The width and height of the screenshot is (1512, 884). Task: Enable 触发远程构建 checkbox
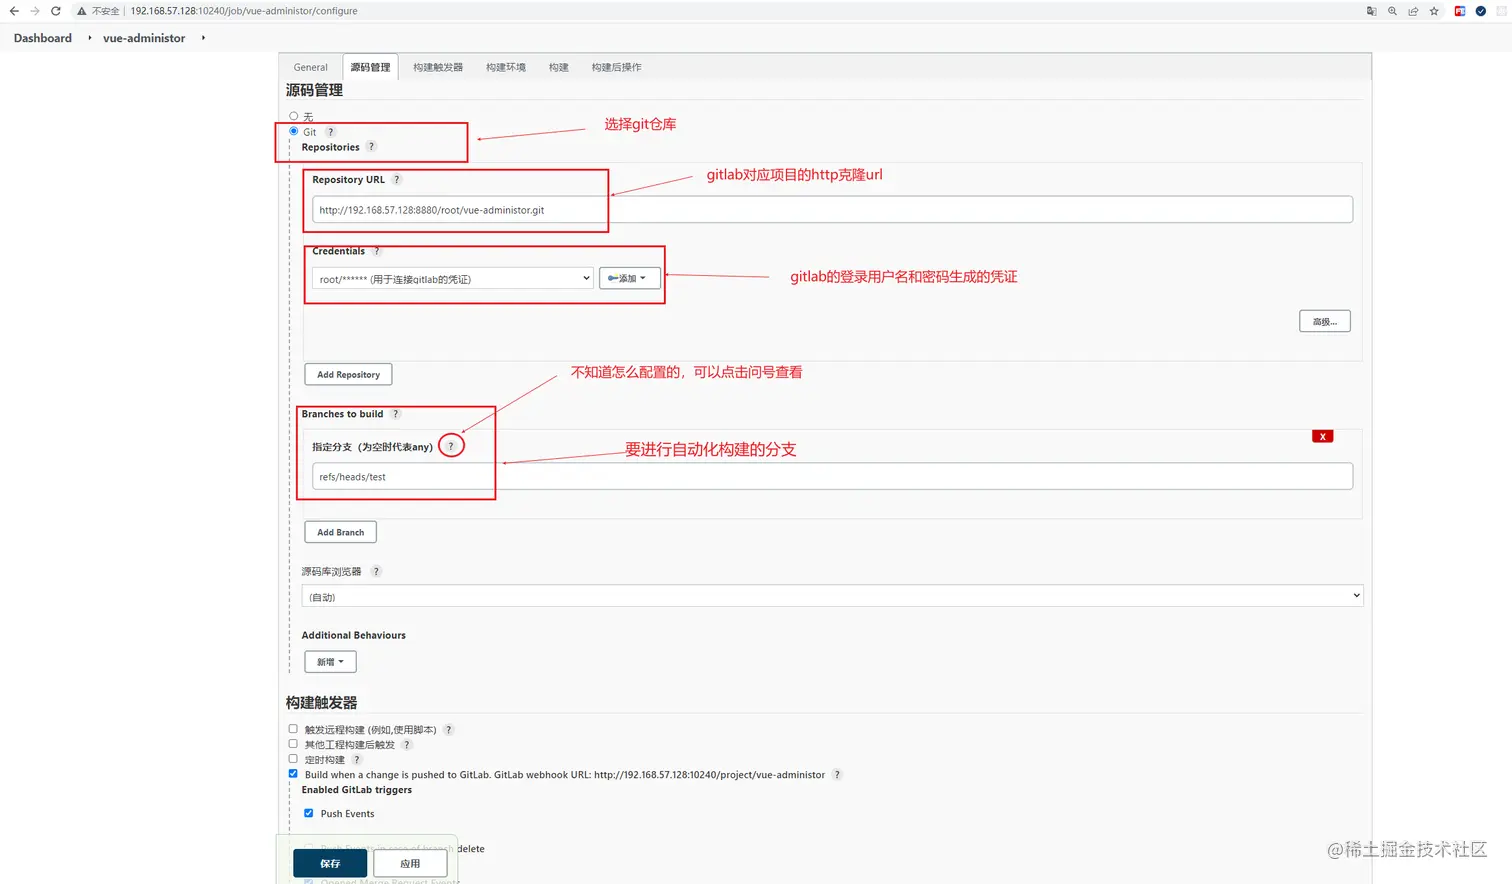pyautogui.click(x=293, y=729)
